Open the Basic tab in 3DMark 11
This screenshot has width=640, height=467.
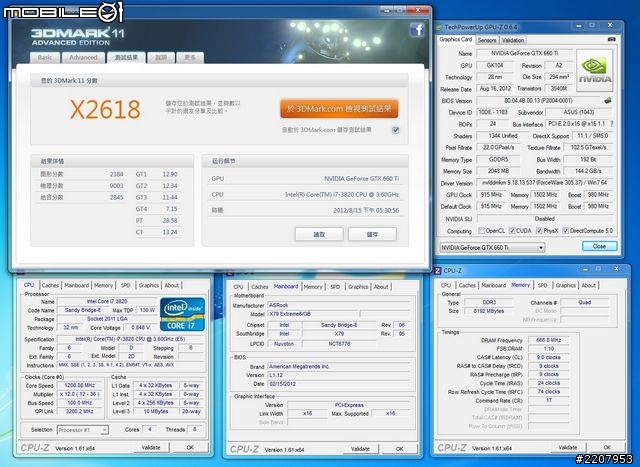(45, 58)
